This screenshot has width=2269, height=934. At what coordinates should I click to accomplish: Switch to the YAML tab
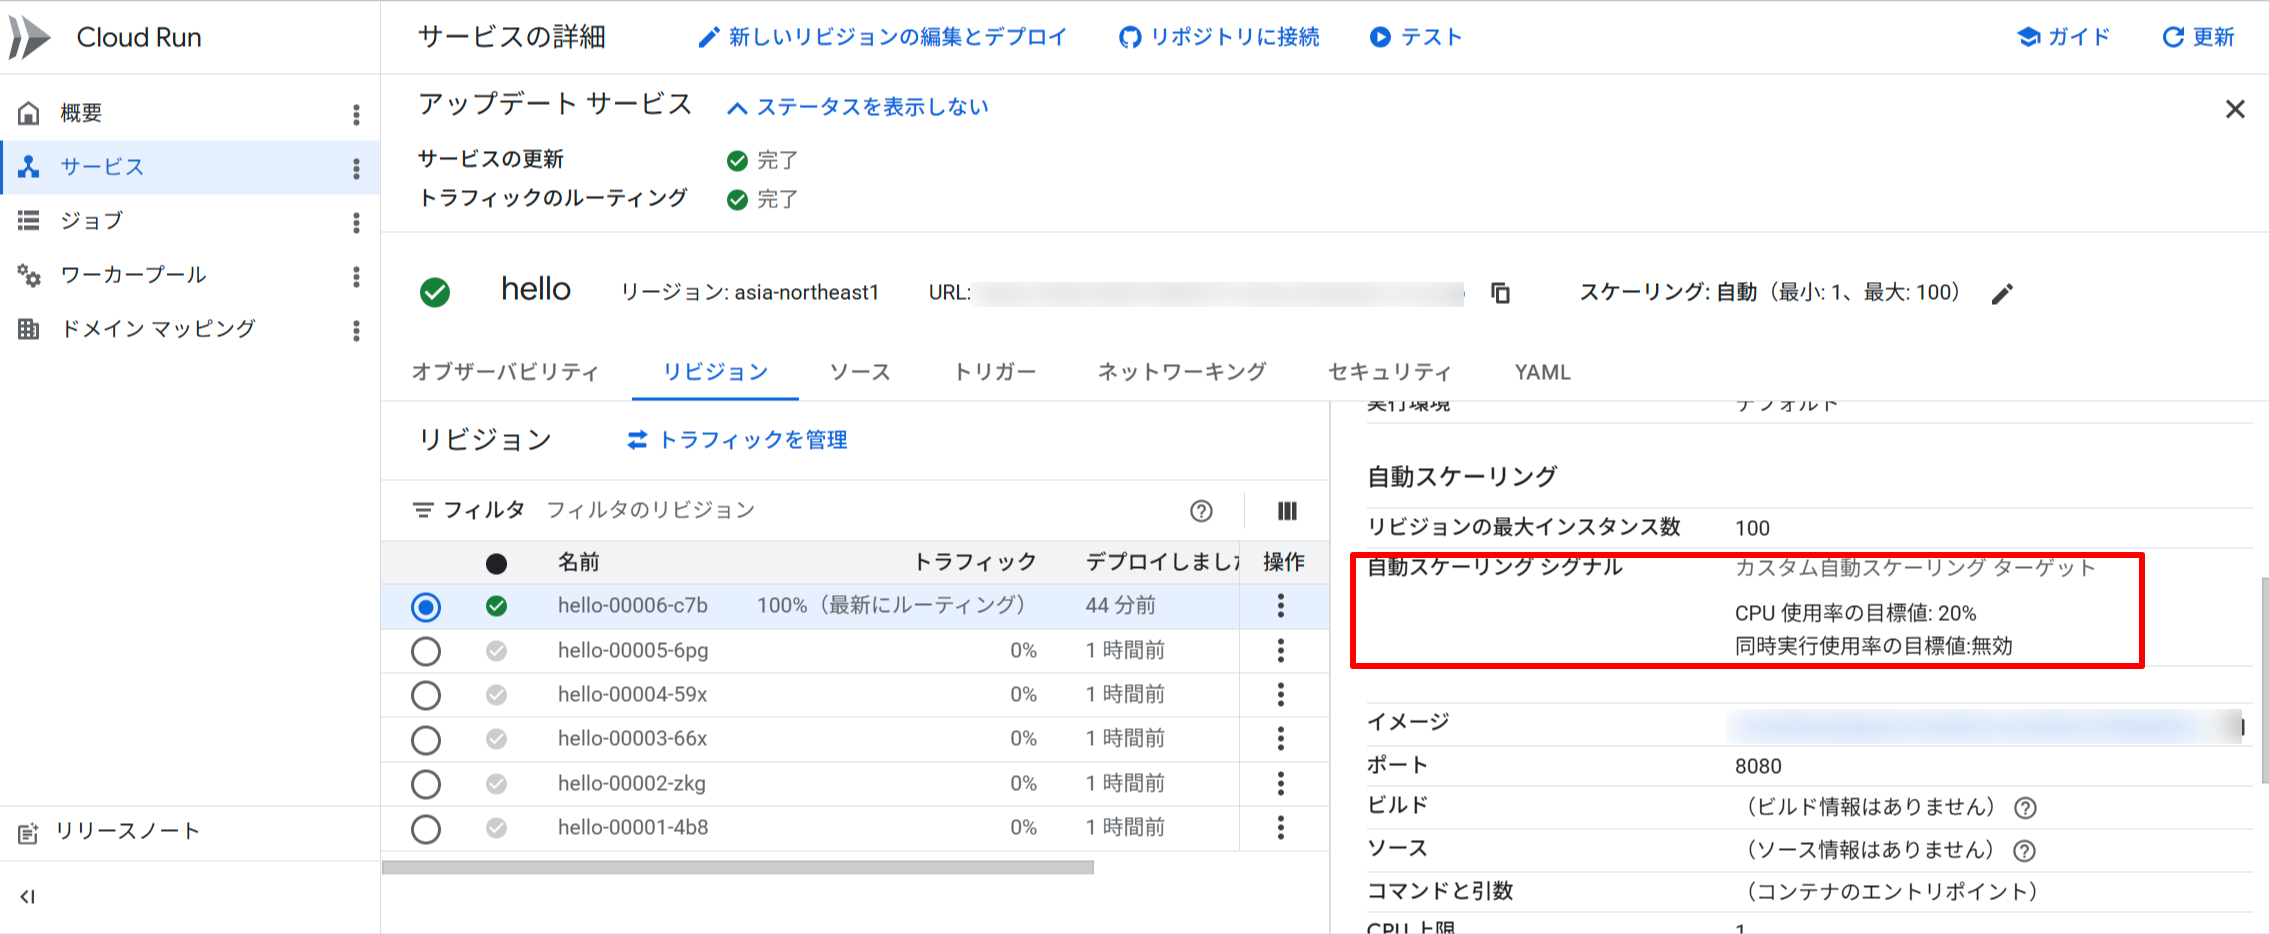click(x=1541, y=371)
